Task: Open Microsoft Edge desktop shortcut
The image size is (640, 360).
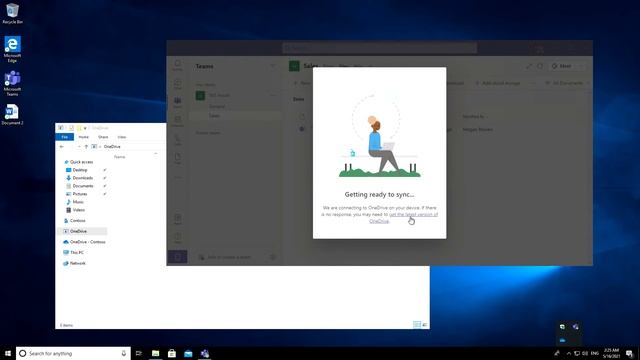Action: point(12,49)
